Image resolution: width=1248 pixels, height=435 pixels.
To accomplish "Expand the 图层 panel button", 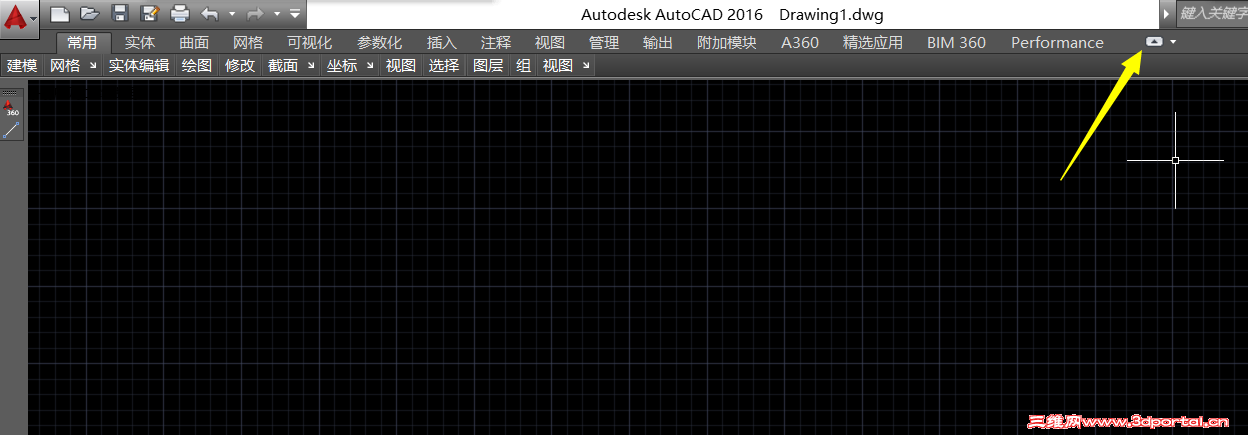I will click(x=488, y=66).
